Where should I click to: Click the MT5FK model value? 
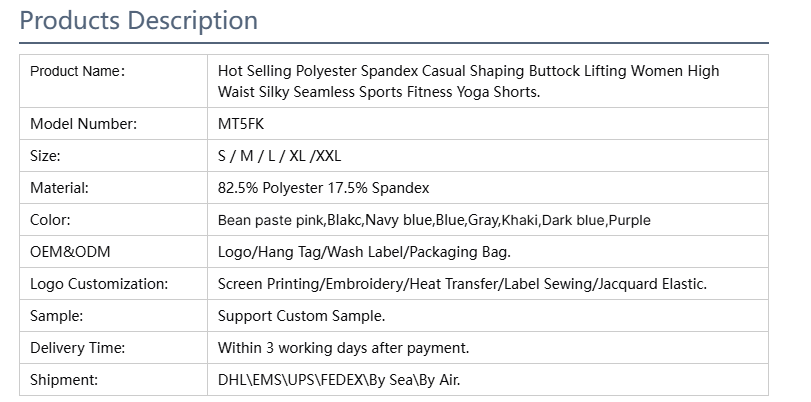tap(241, 124)
